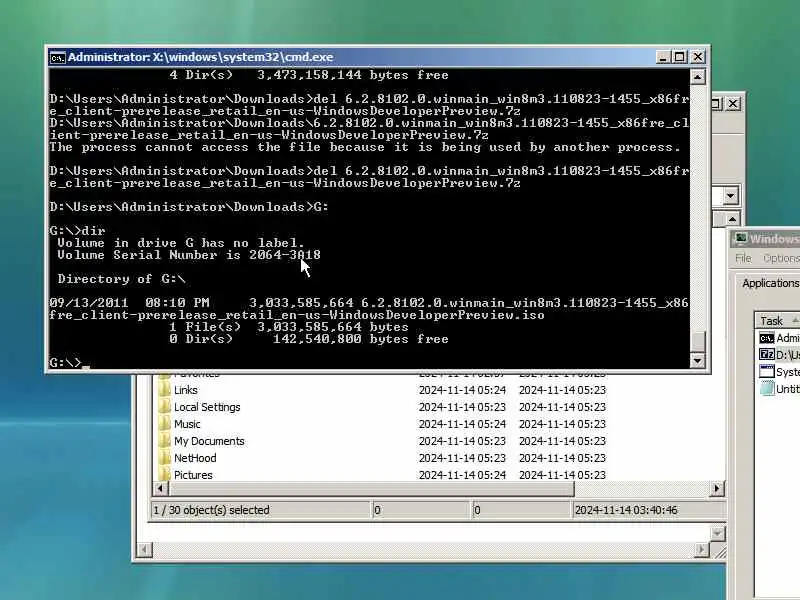Select the My Documents folder icon

click(x=164, y=441)
